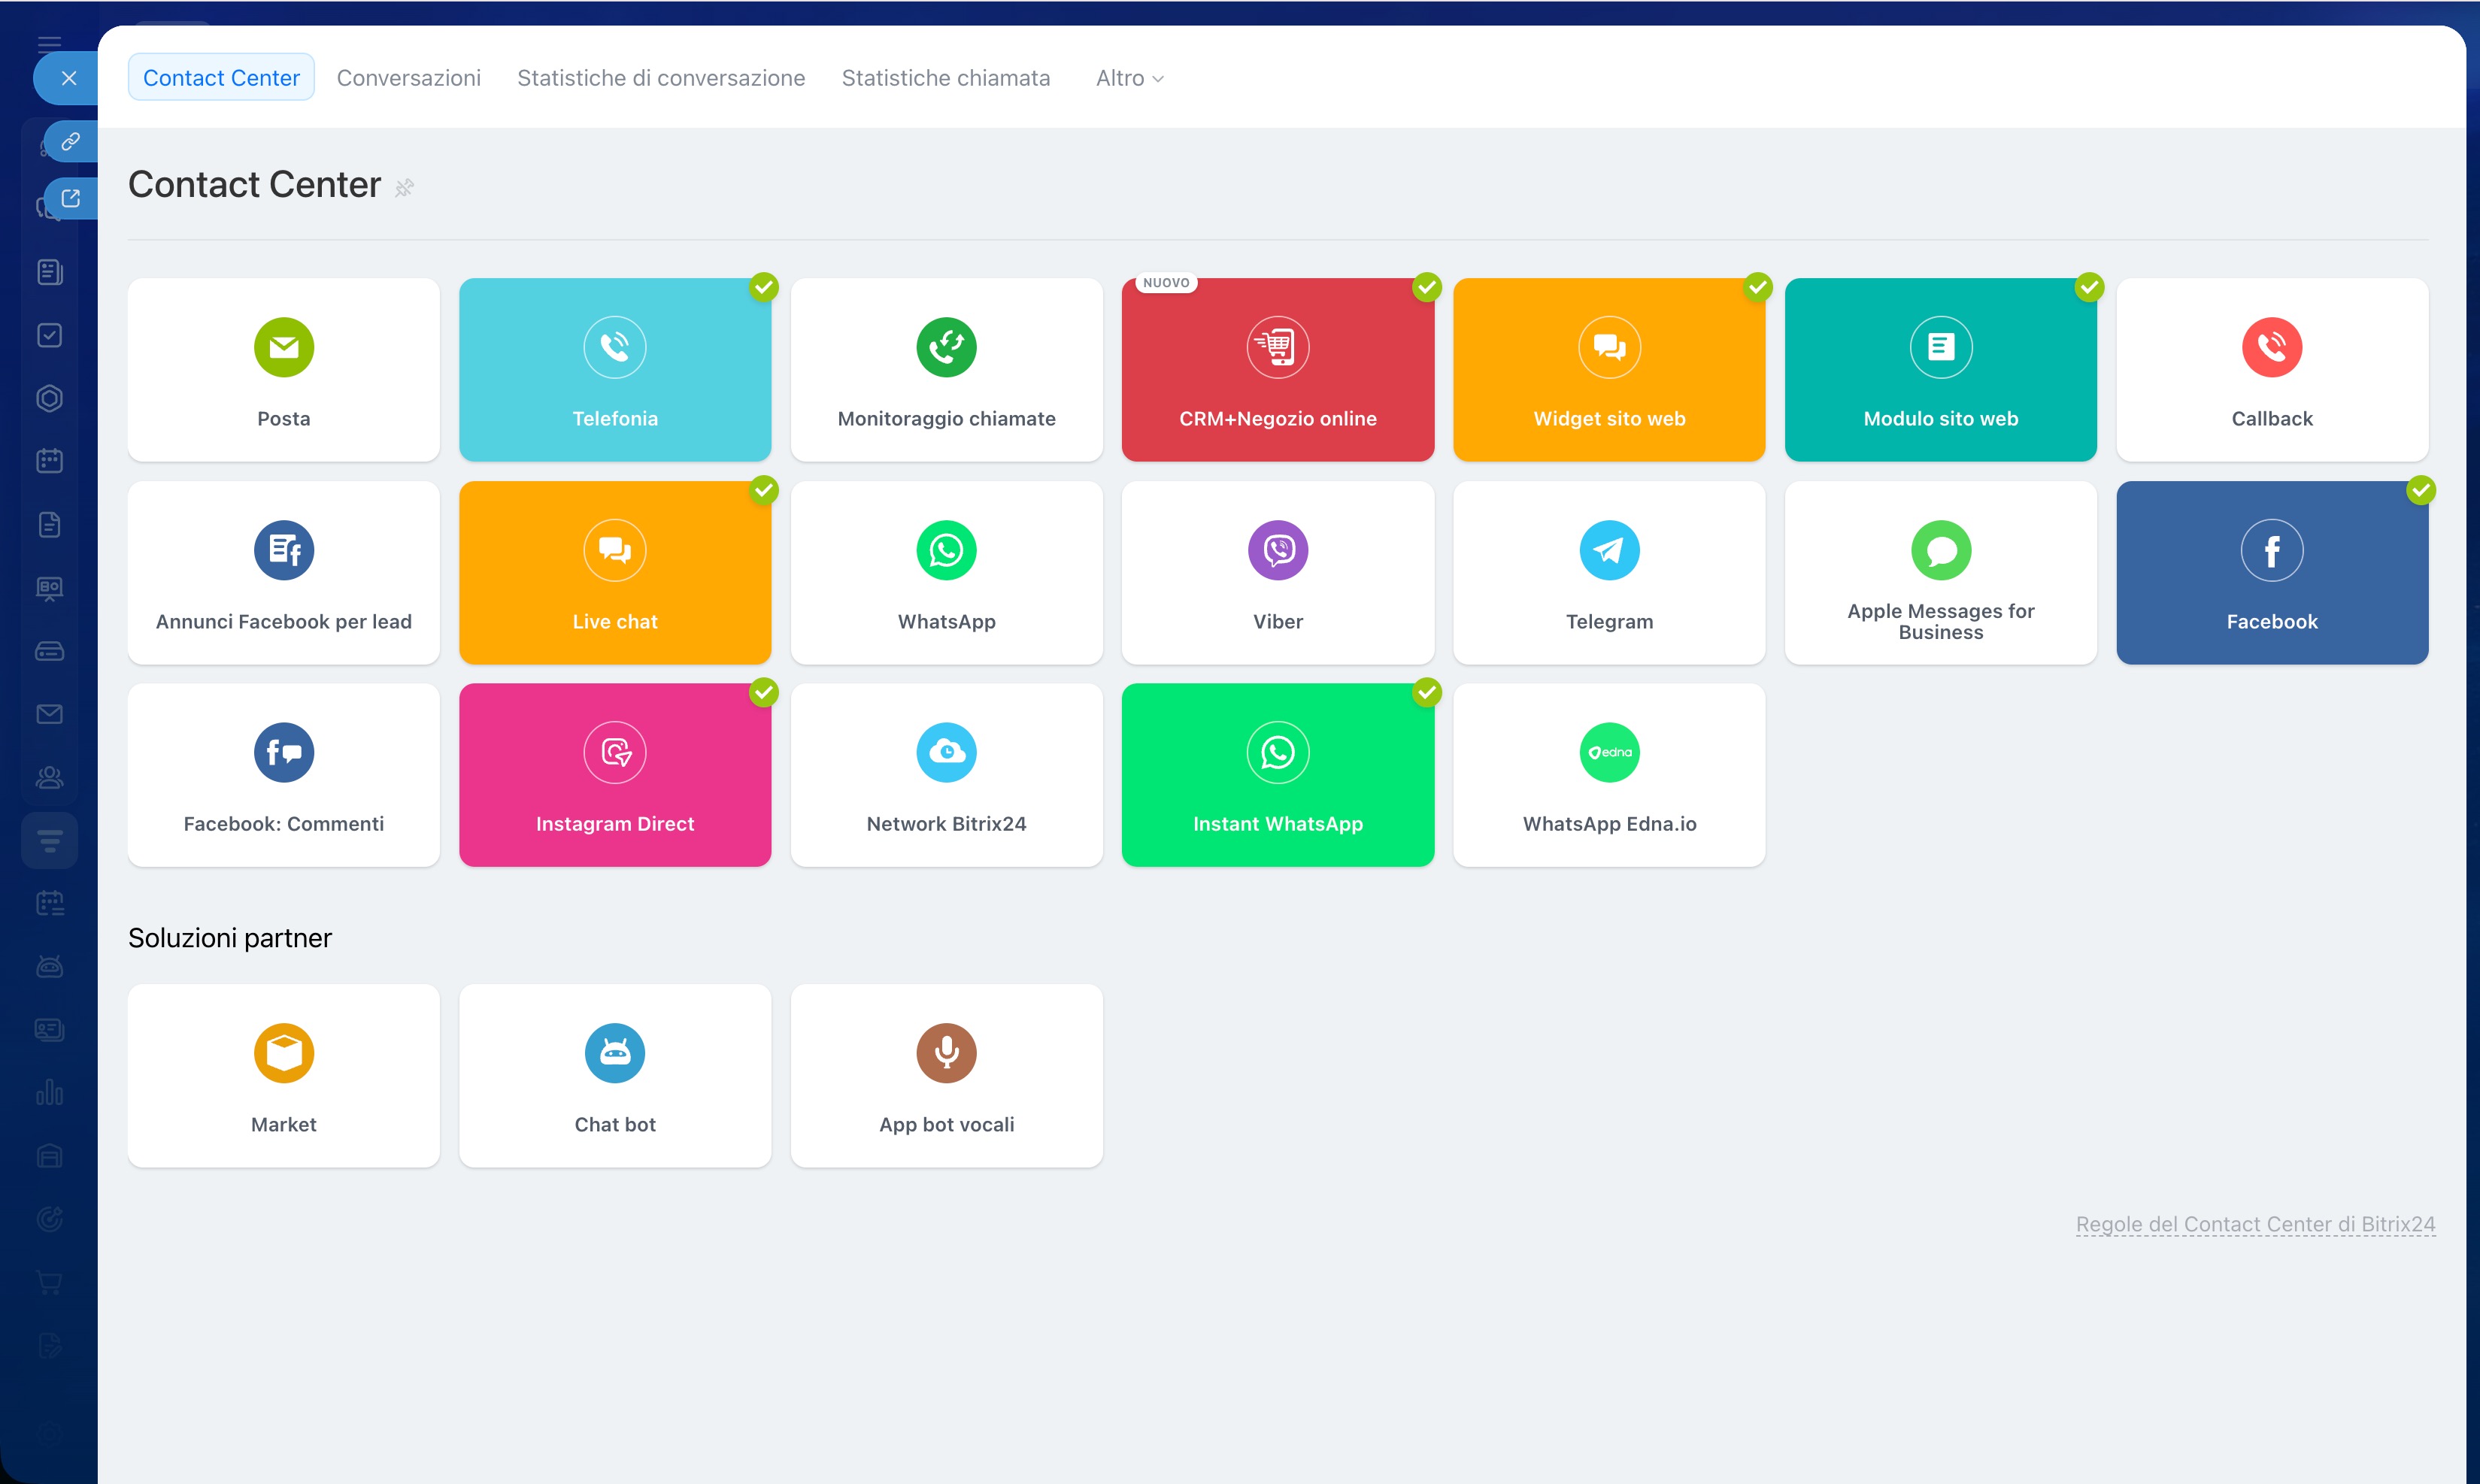Viewport: 2480px width, 1484px height.
Task: Click the checkmark badge on Instagram Direct
Action: pos(764,692)
